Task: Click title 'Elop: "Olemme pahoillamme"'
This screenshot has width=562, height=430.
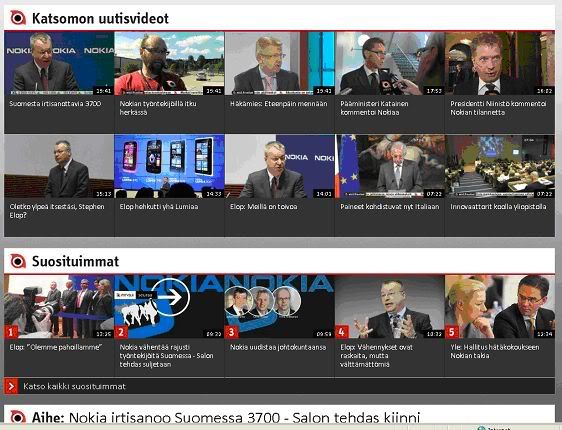Action: 56,347
